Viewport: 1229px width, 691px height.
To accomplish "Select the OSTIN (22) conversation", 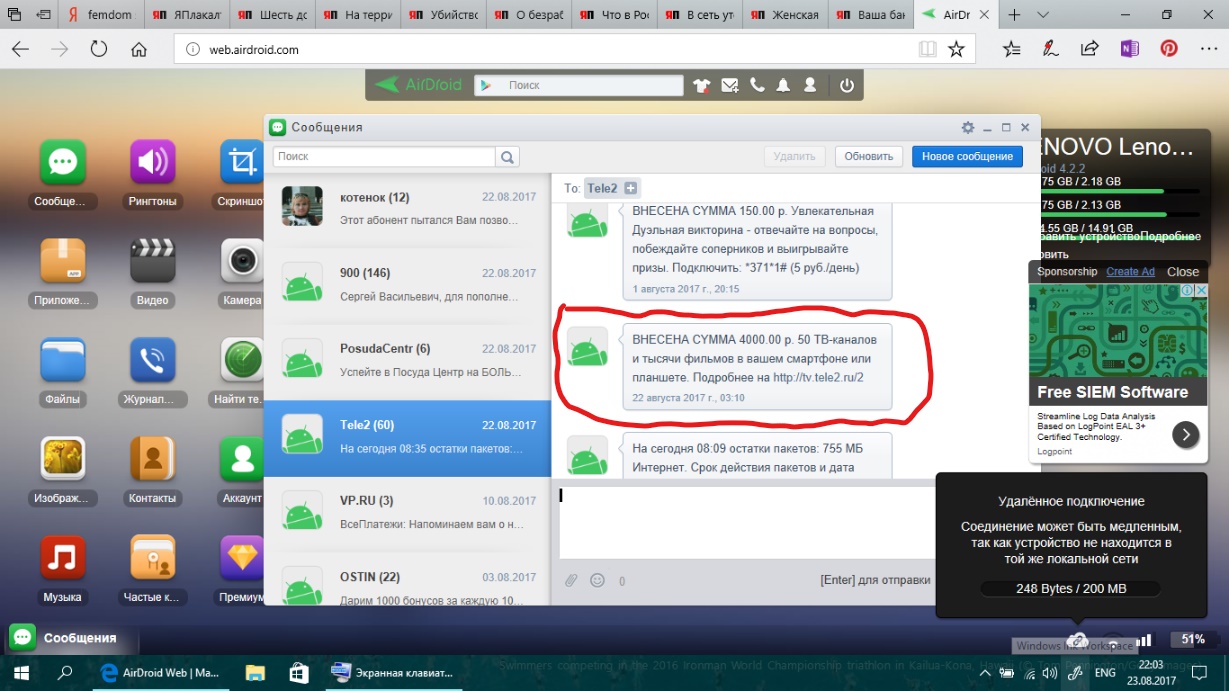I will pyautogui.click(x=407, y=579).
